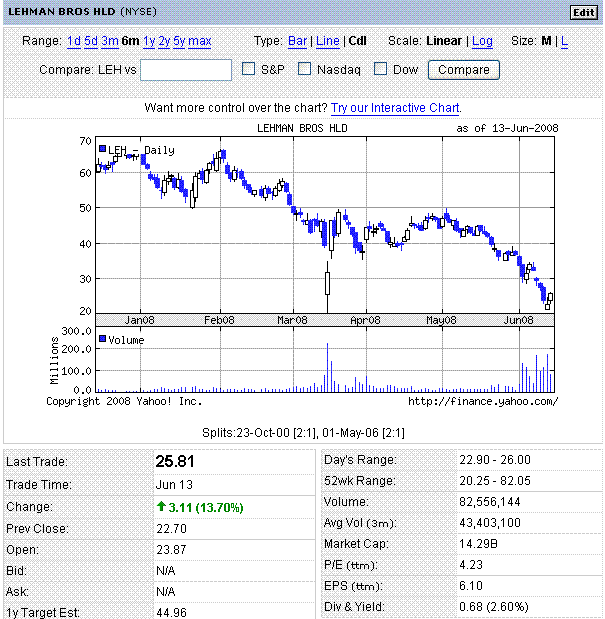Switch scale to Log
This screenshot has height=619, width=605.
tap(482, 41)
